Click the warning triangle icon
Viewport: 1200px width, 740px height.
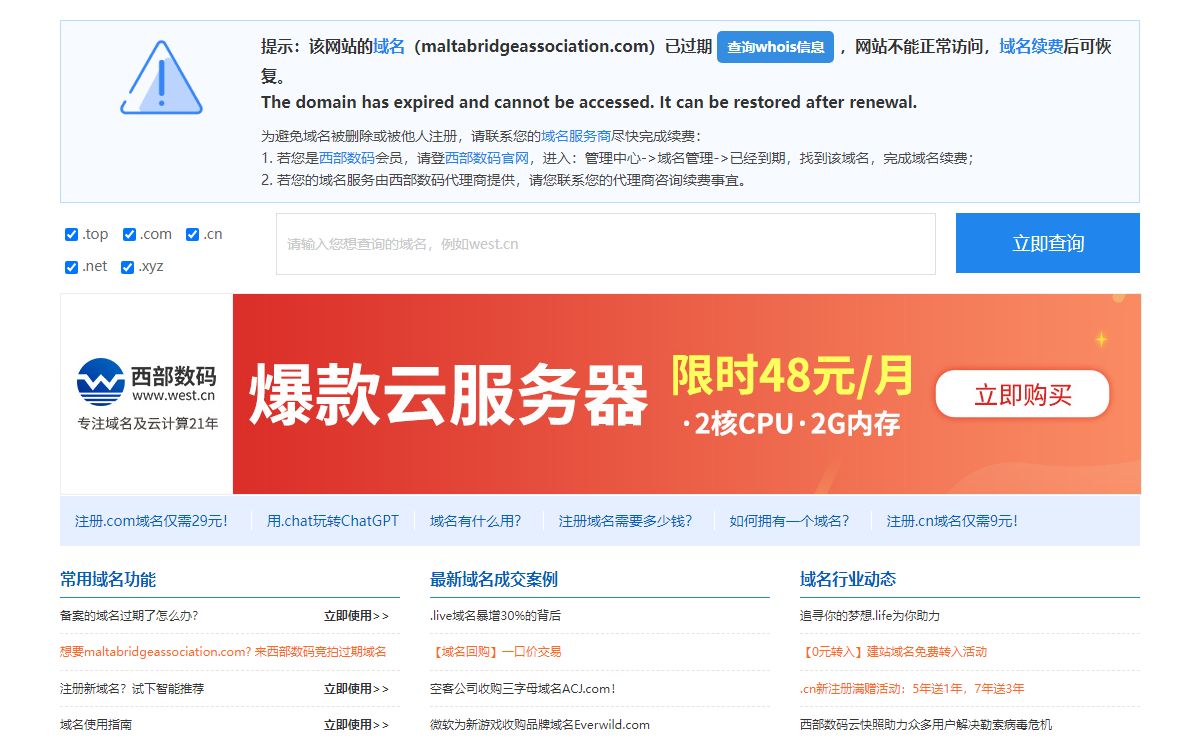click(161, 77)
